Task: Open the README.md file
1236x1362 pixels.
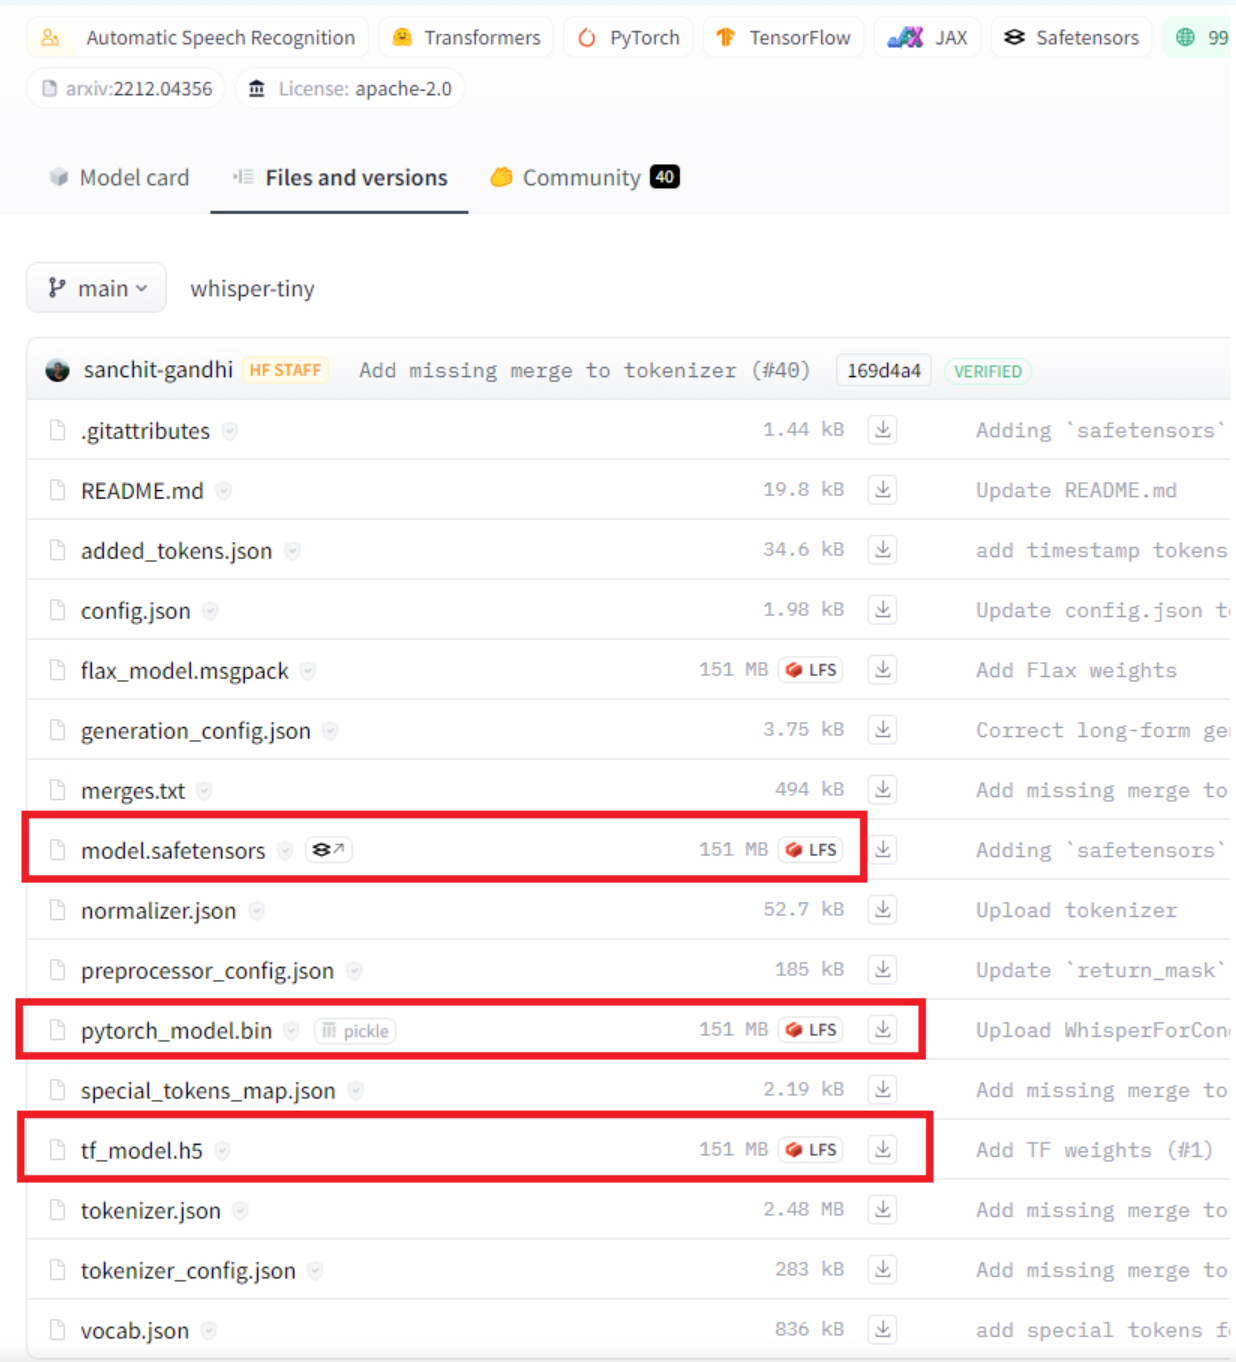Action: [142, 491]
